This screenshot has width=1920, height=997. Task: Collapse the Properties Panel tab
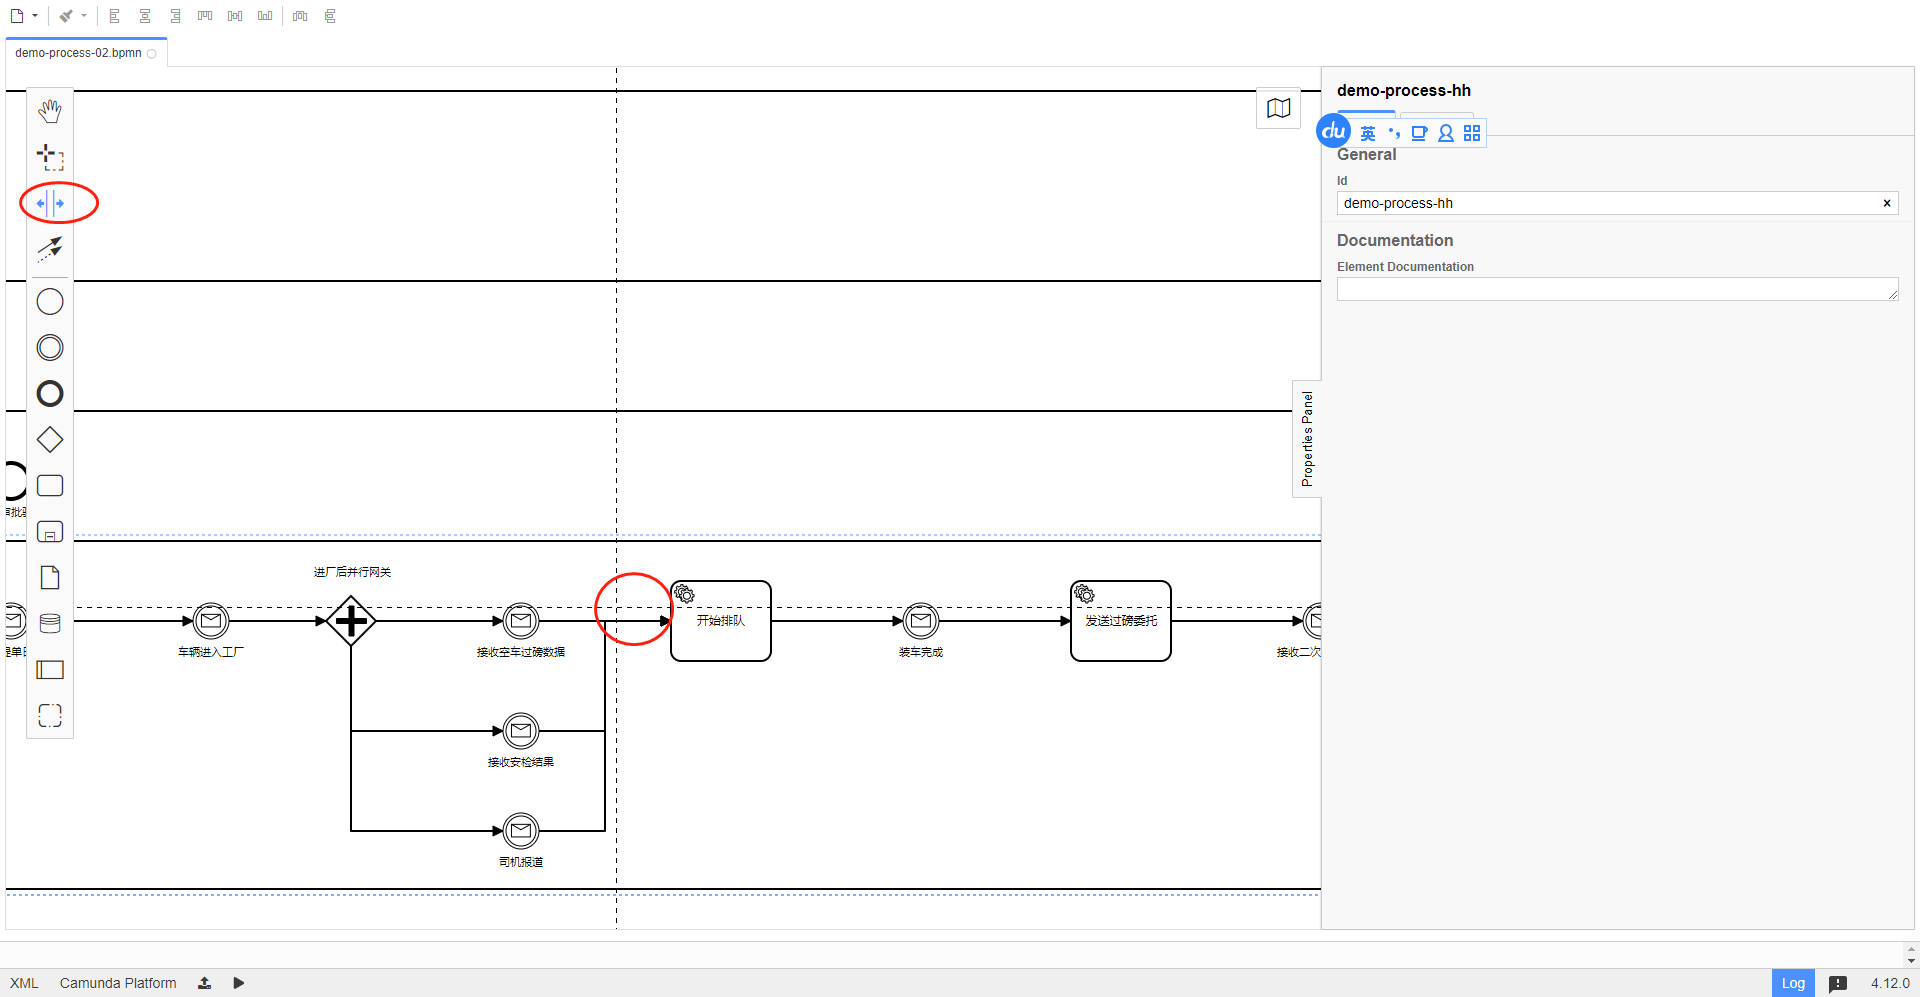point(1307,439)
